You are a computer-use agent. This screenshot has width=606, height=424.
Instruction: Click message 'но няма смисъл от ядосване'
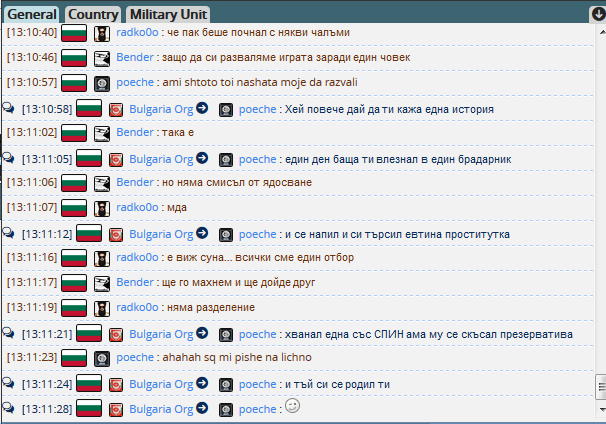[x=237, y=182]
